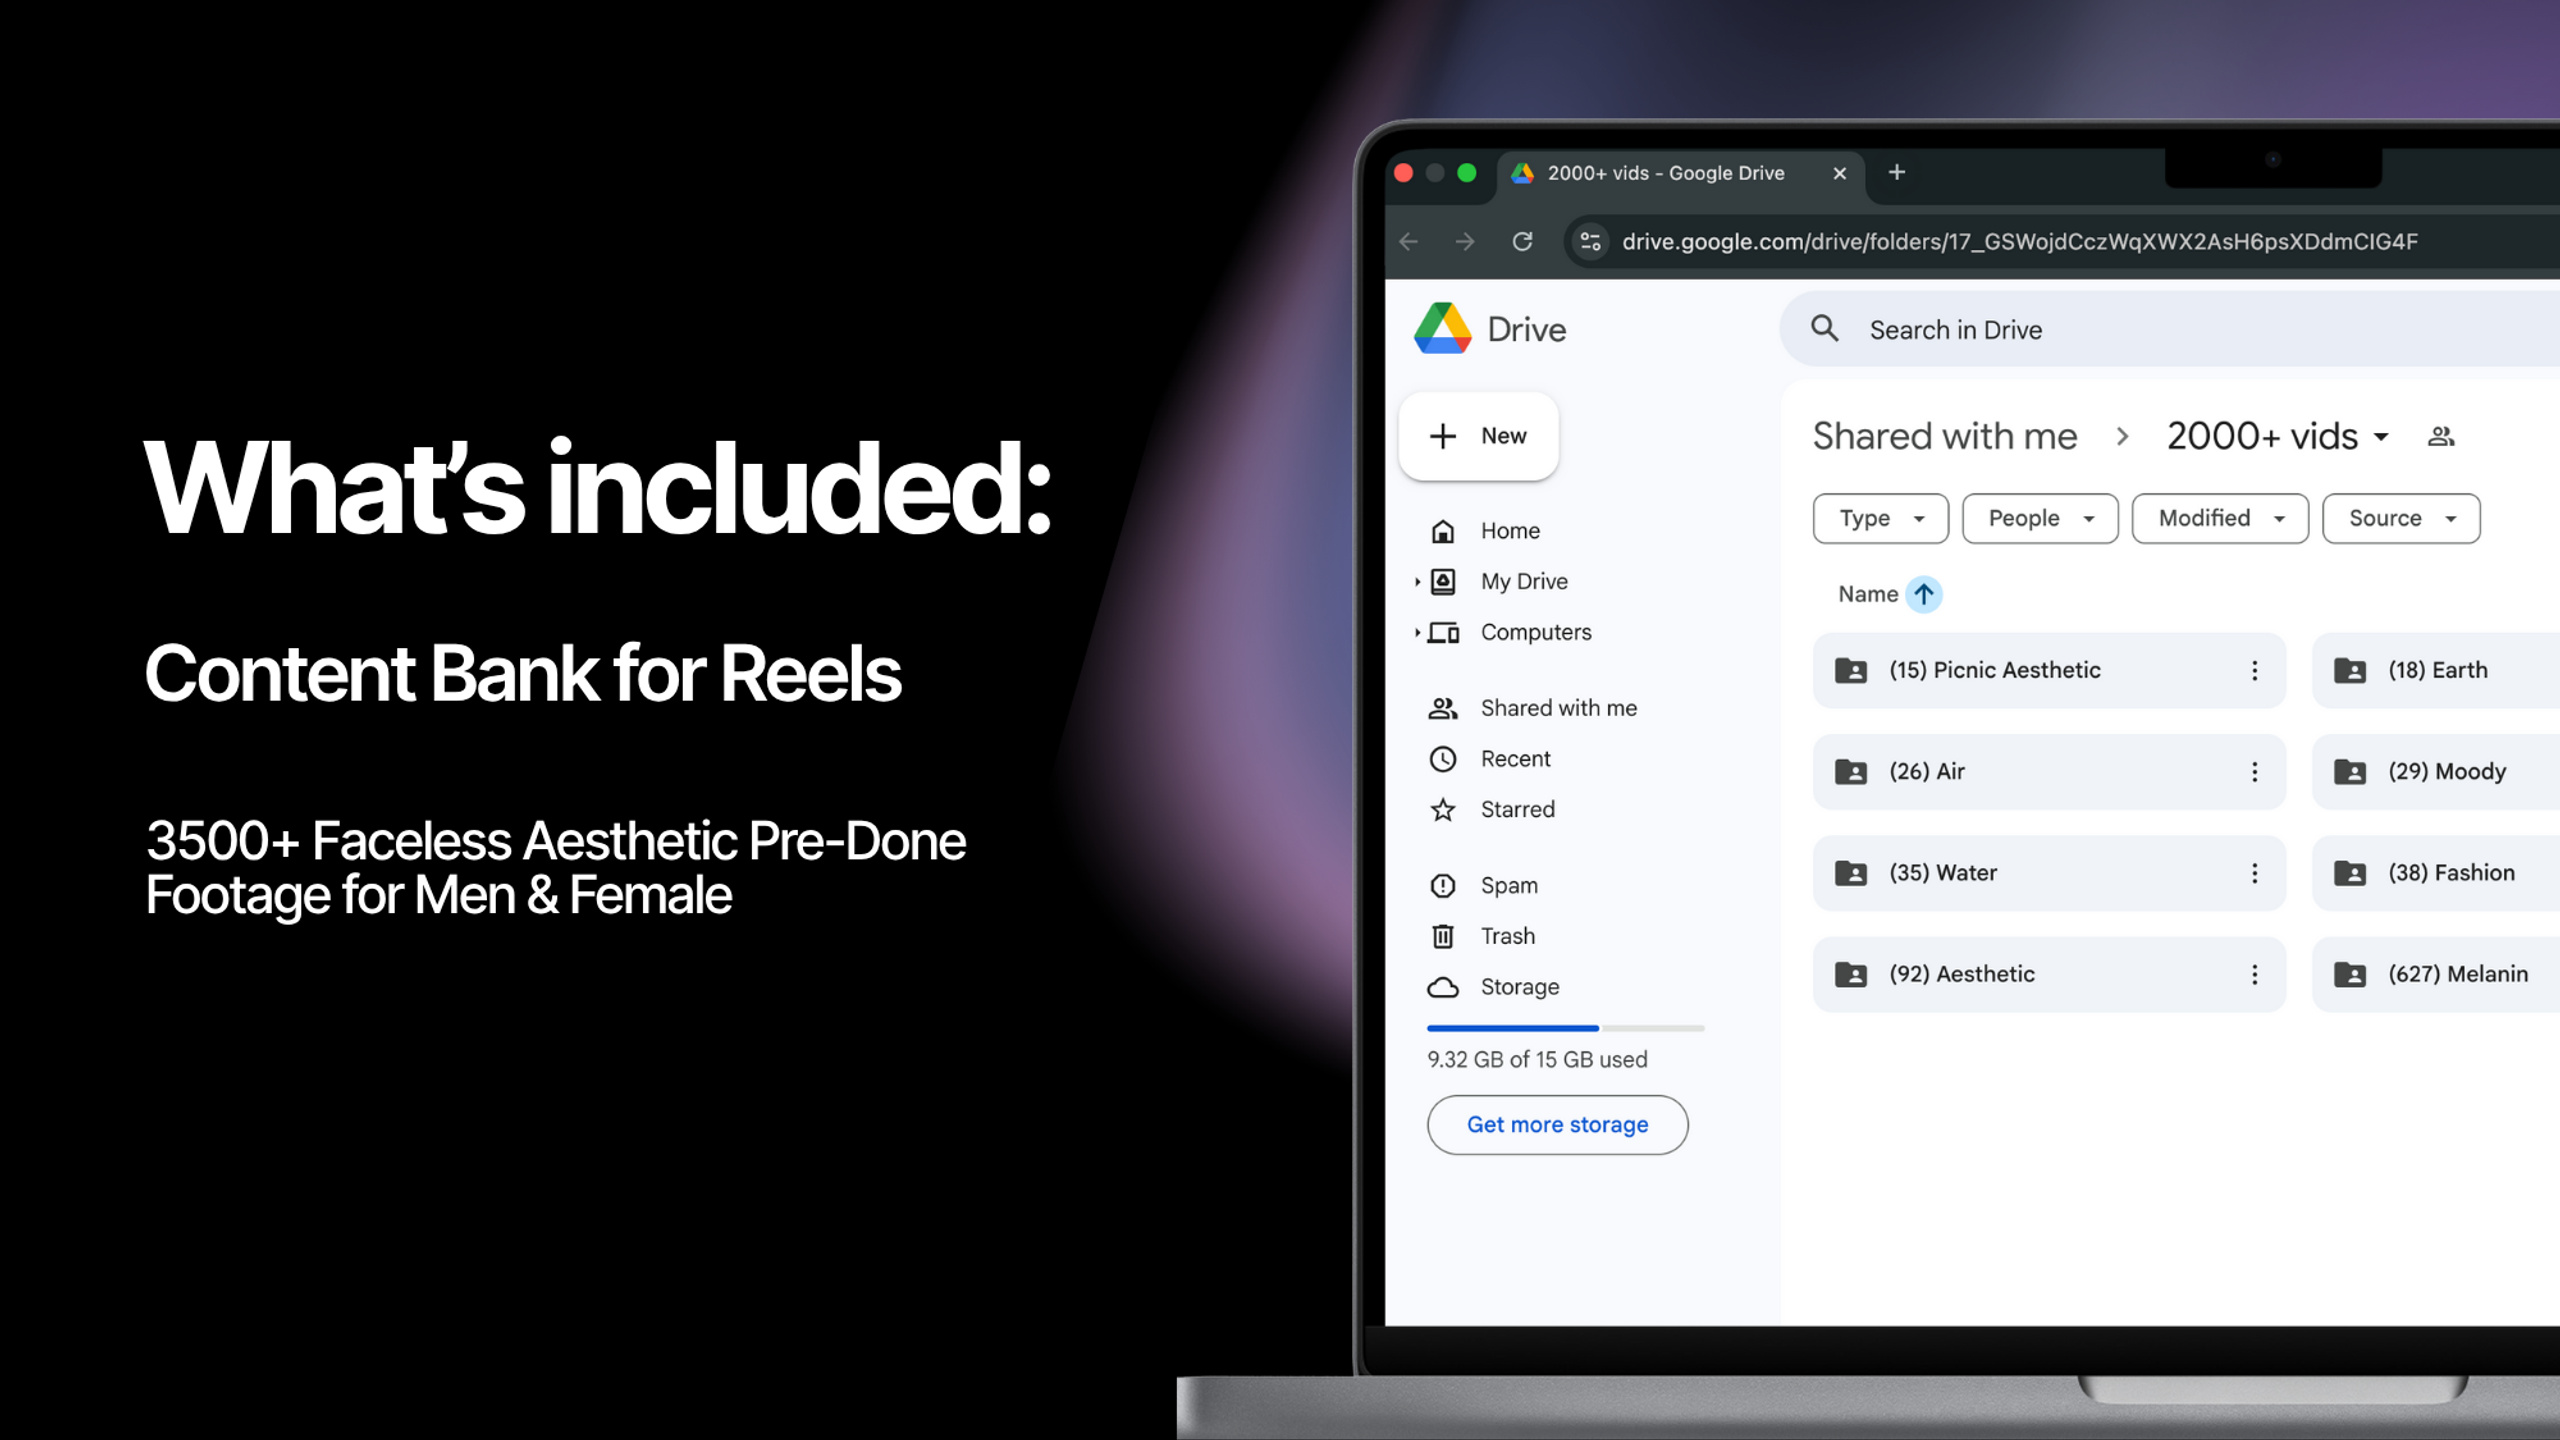The width and height of the screenshot is (2560, 1440).
Task: Click the New button
Action: (1478, 436)
